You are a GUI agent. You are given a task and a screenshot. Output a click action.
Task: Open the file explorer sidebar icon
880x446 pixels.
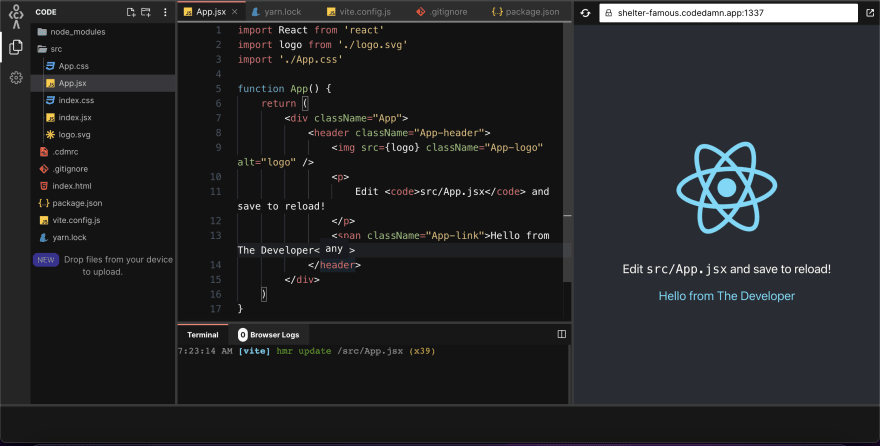(x=16, y=47)
